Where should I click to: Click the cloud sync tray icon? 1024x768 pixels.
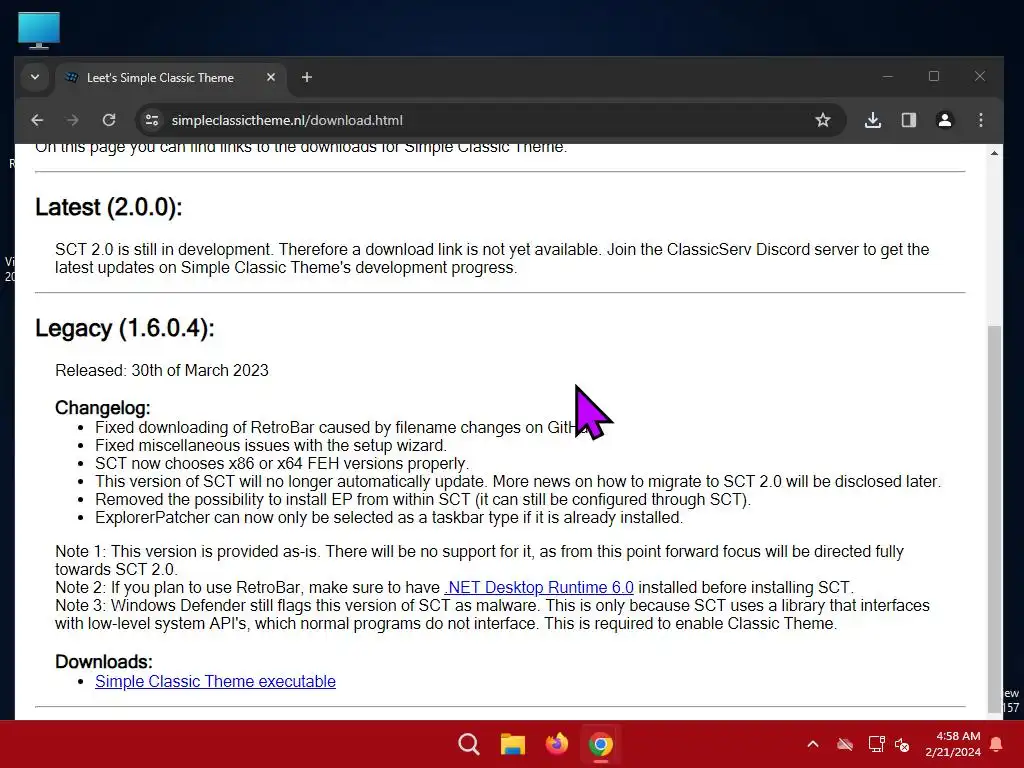(x=845, y=744)
